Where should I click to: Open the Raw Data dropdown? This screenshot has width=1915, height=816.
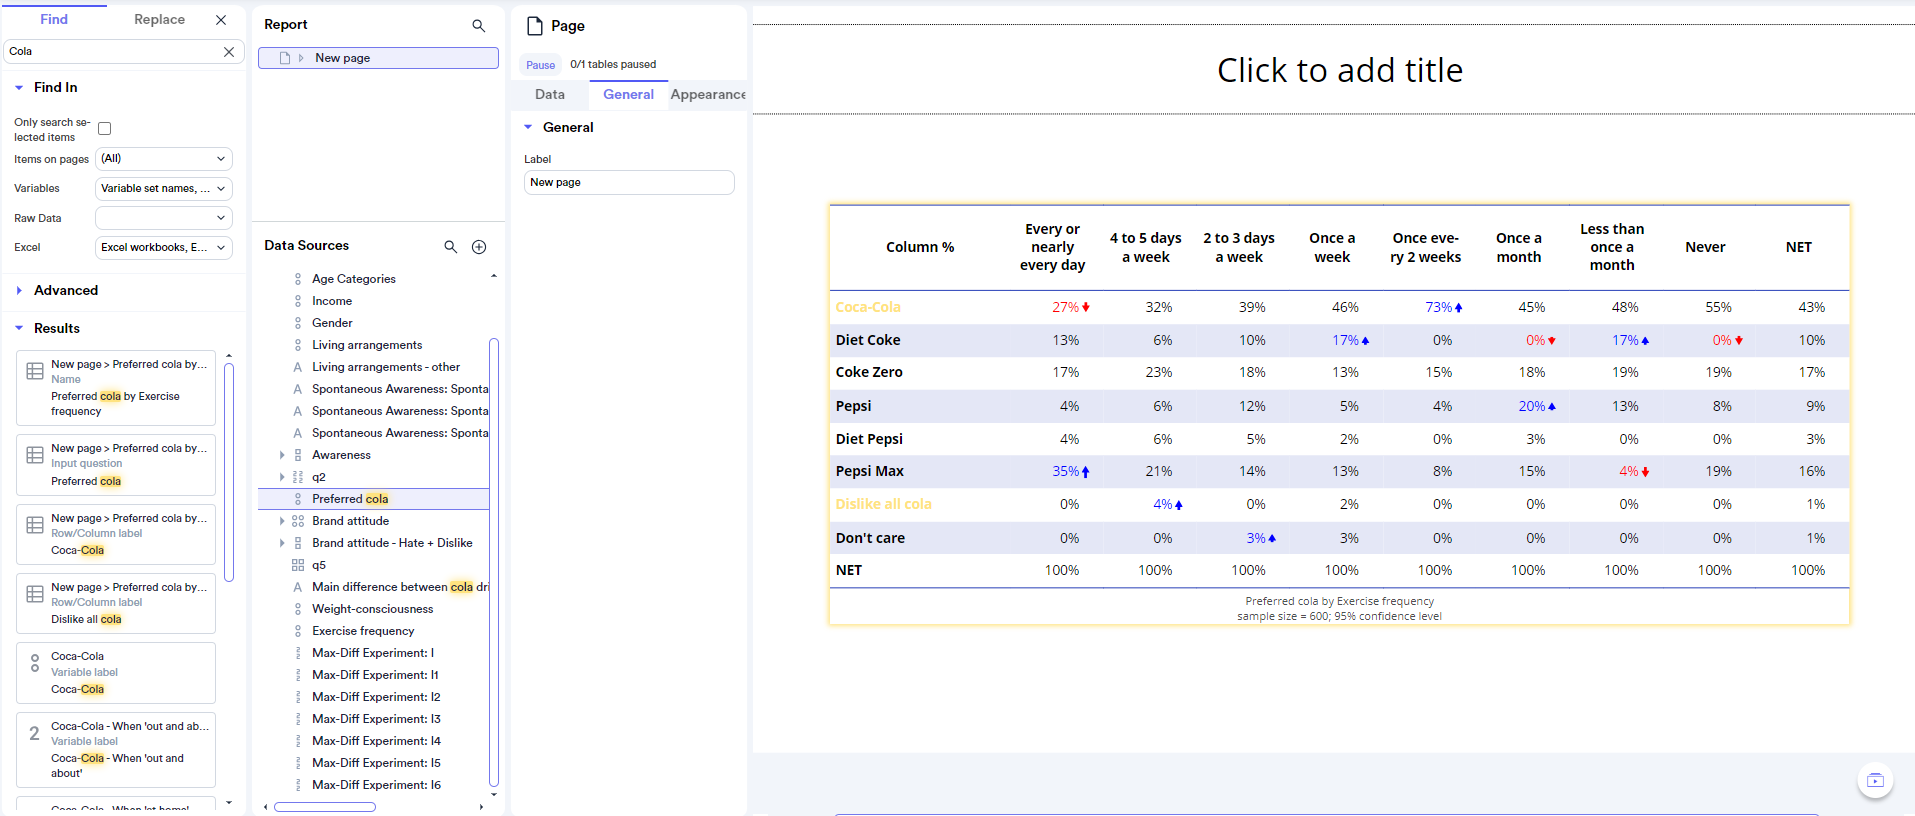(x=164, y=218)
